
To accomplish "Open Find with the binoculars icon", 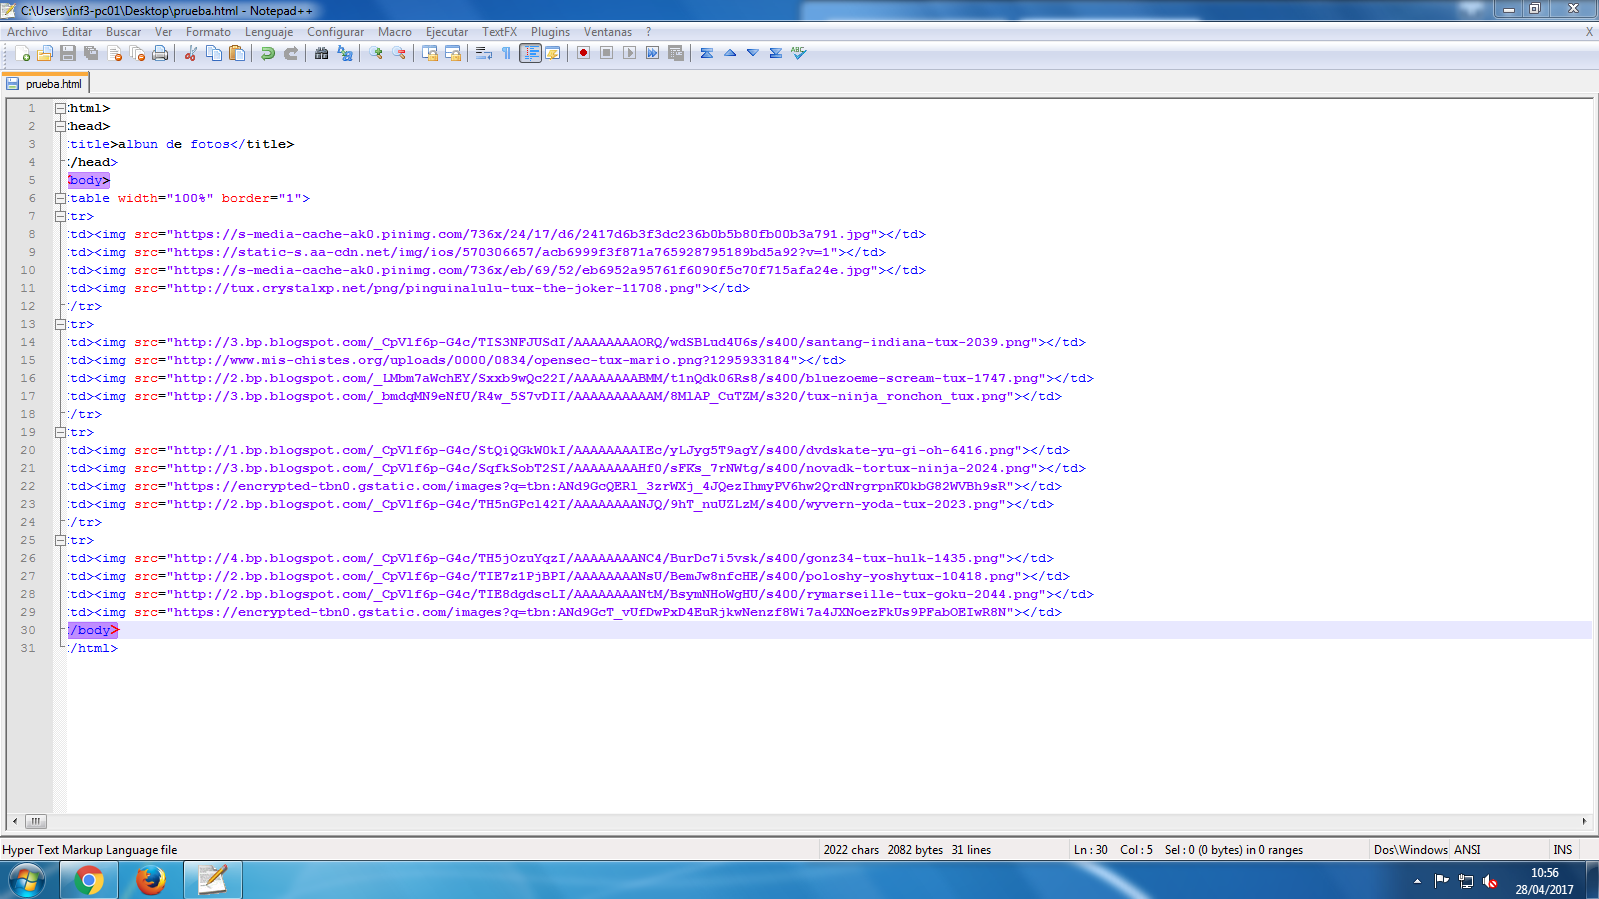I will (321, 53).
